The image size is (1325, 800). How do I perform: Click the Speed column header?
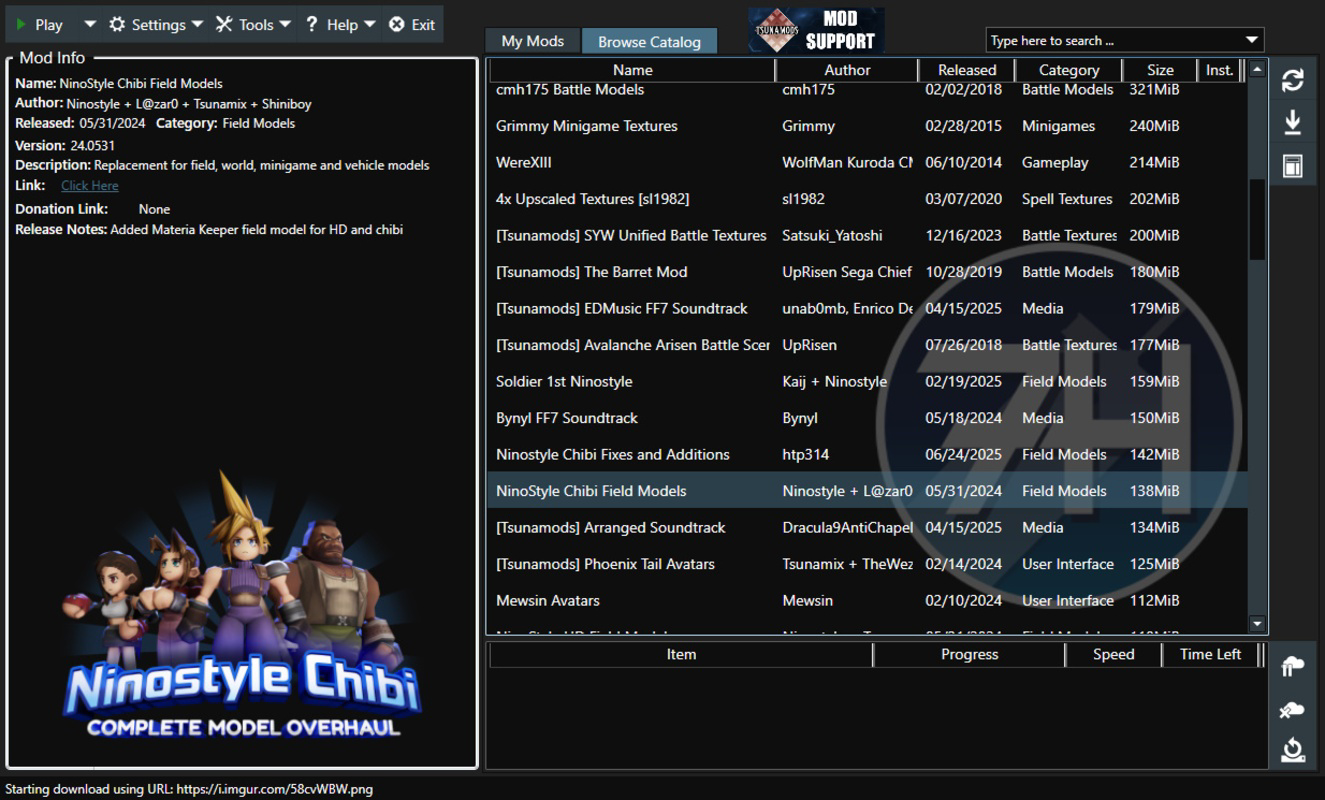point(1113,654)
